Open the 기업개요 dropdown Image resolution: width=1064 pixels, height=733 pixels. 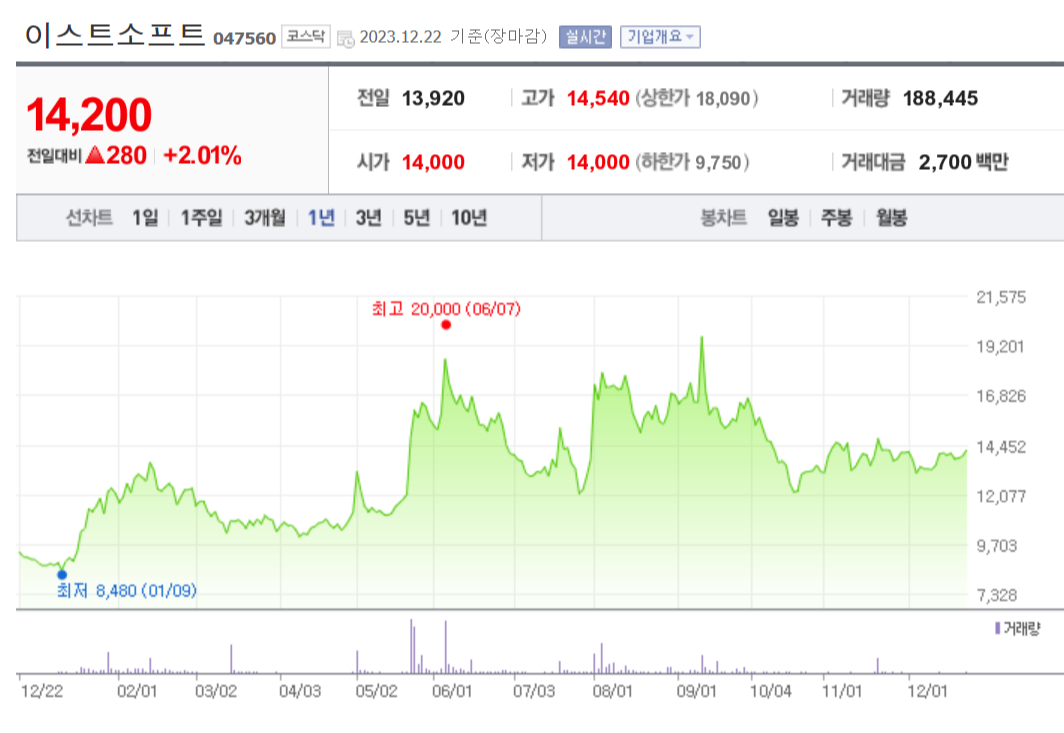tap(660, 37)
